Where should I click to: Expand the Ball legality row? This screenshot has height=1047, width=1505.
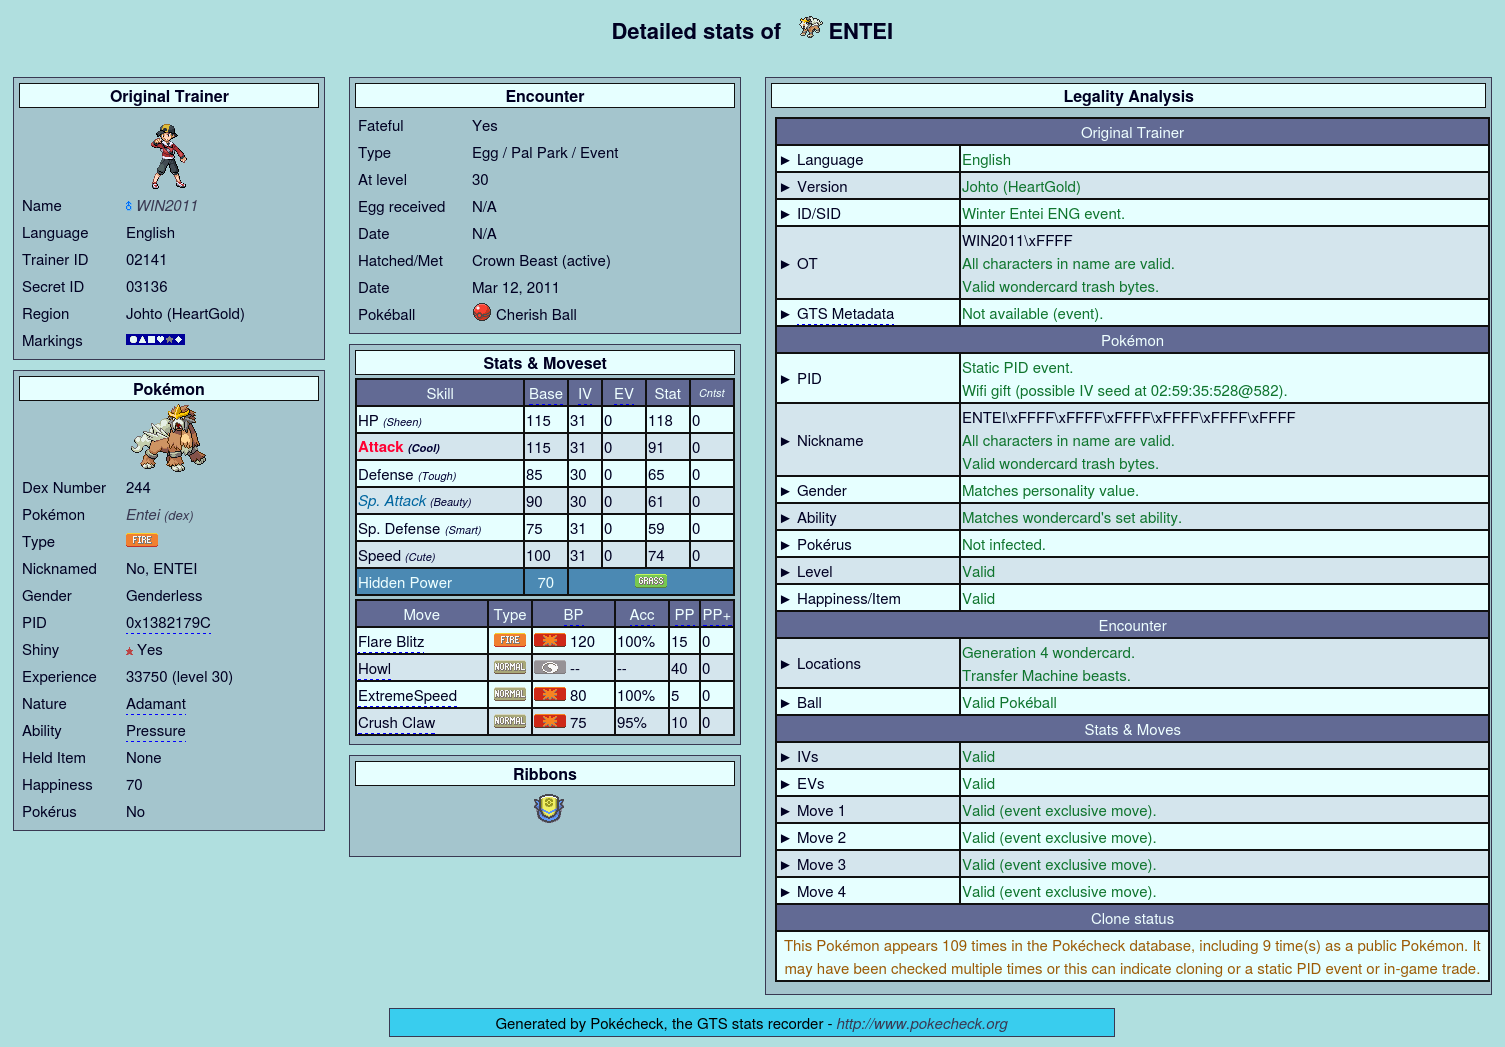pyautogui.click(x=785, y=703)
